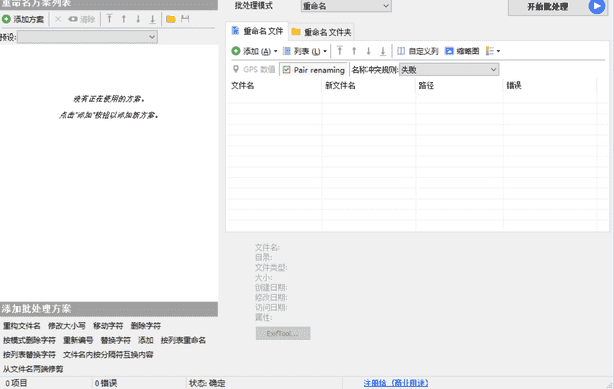Add the 按列表重命名 method
The height and width of the screenshot is (389, 614).
183,340
